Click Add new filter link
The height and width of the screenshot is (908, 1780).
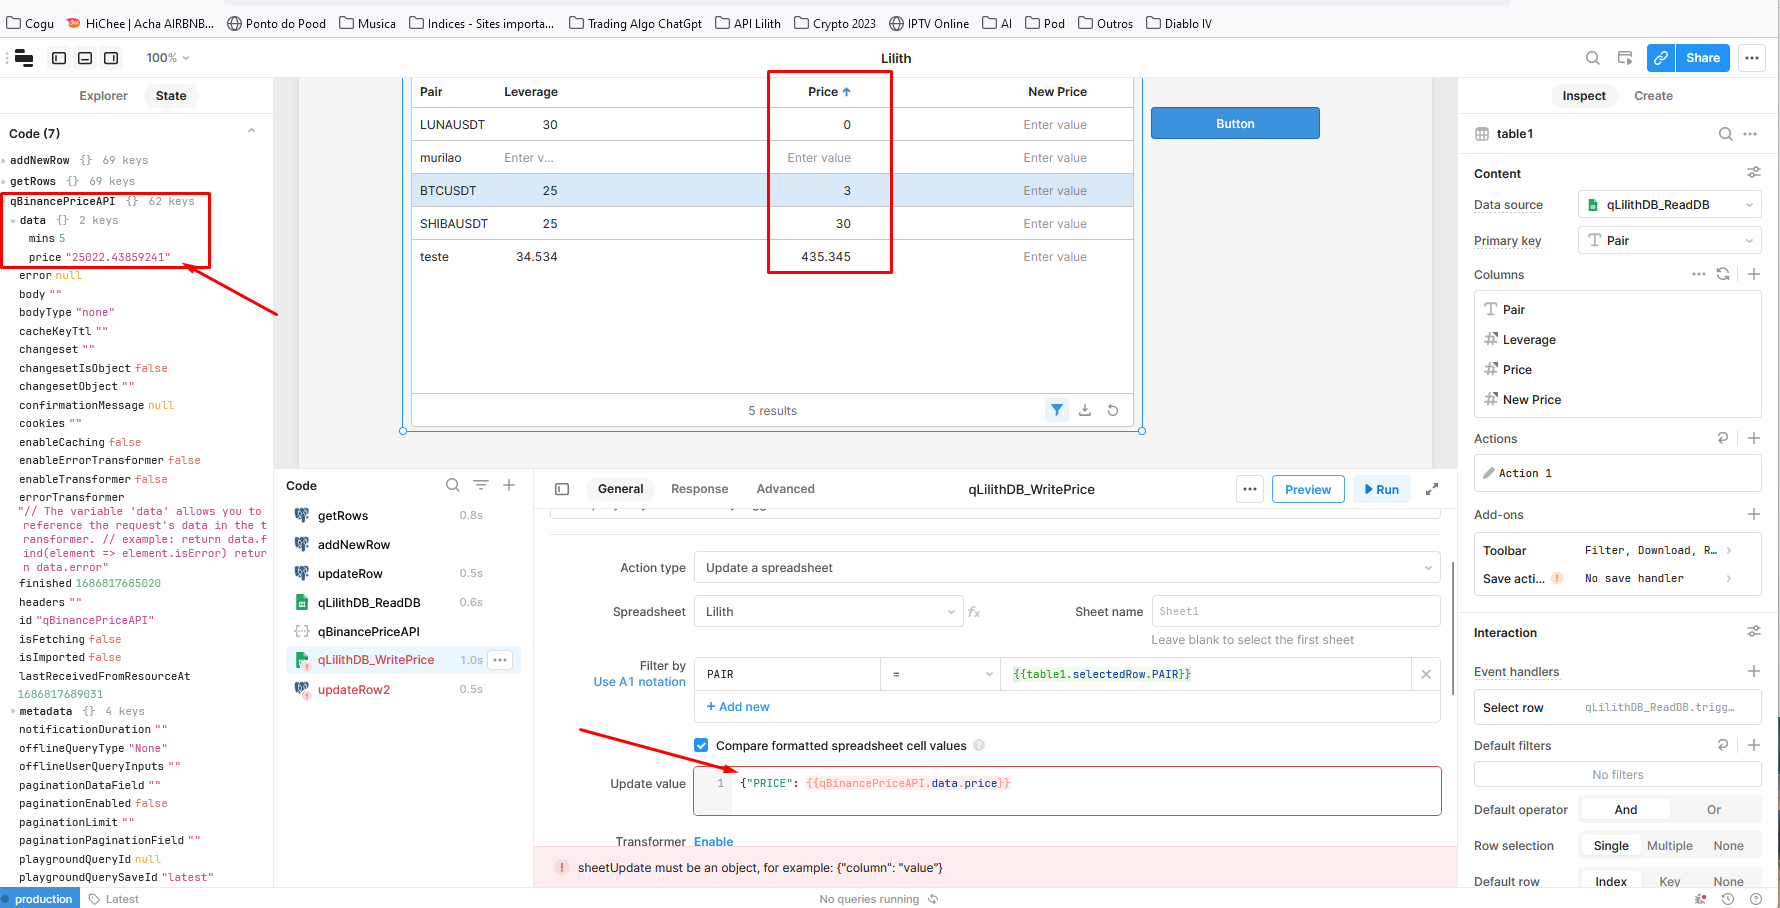pos(738,707)
